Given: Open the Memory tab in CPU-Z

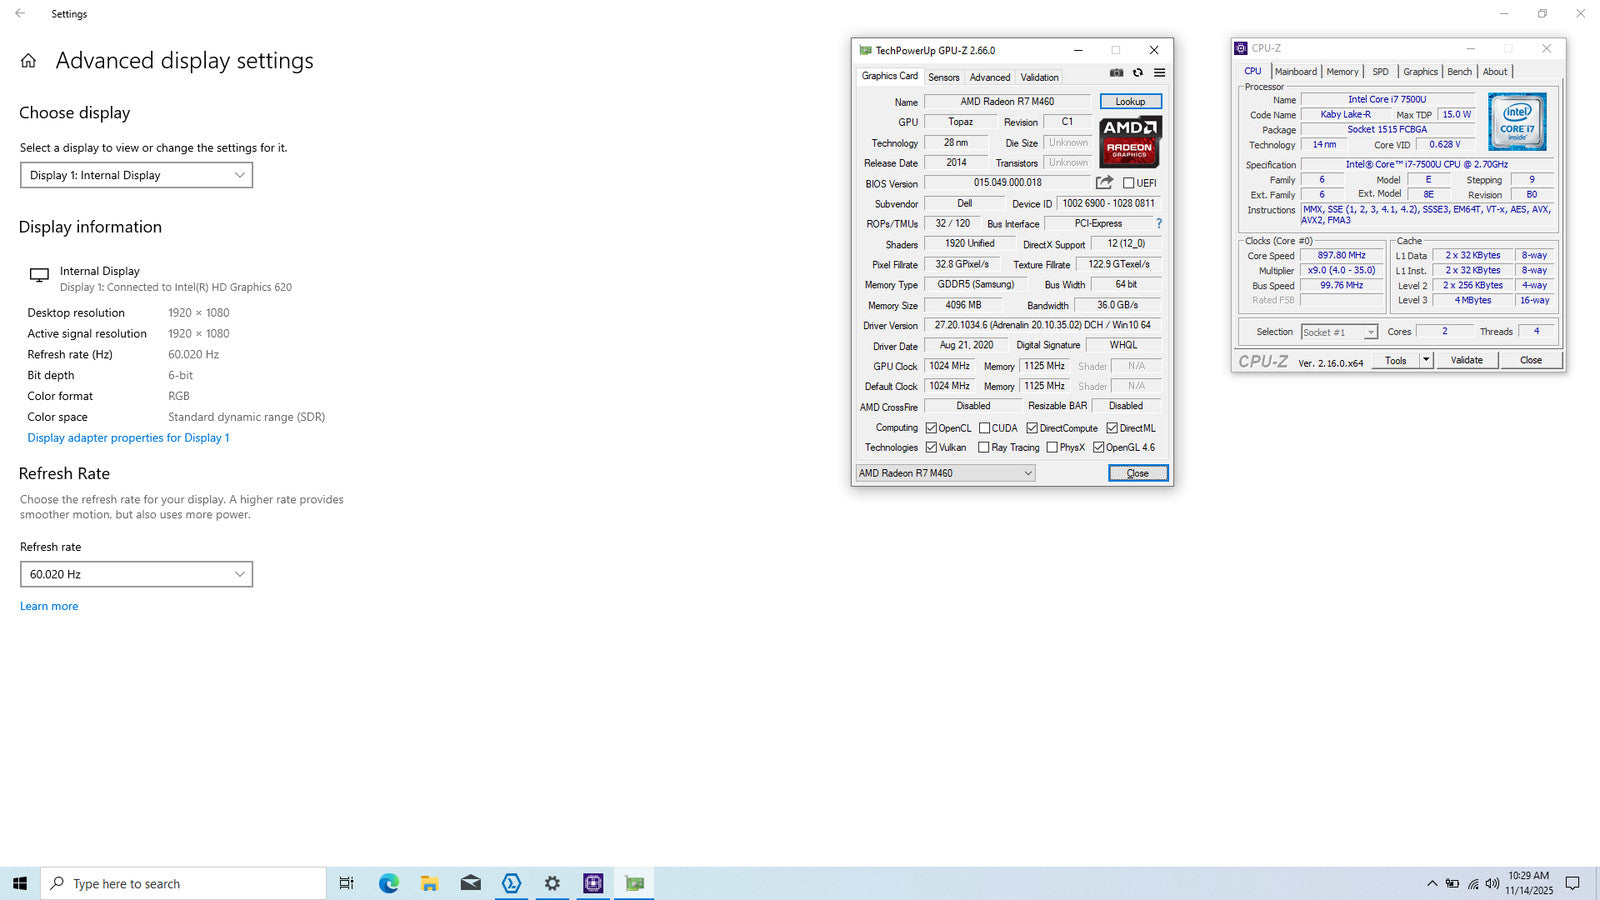Looking at the screenshot, I should 1342,71.
